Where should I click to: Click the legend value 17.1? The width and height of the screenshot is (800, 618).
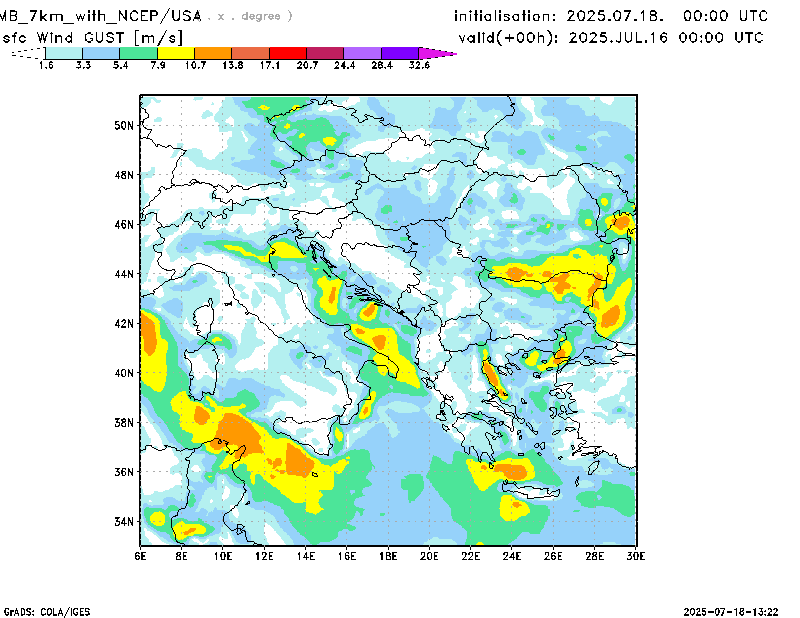pyautogui.click(x=270, y=65)
